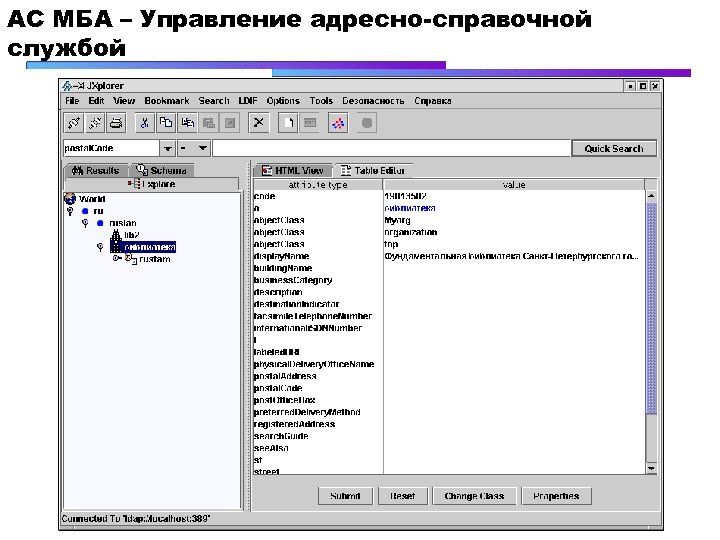Click the quick search text input field
The height and width of the screenshot is (540, 720).
392,148
